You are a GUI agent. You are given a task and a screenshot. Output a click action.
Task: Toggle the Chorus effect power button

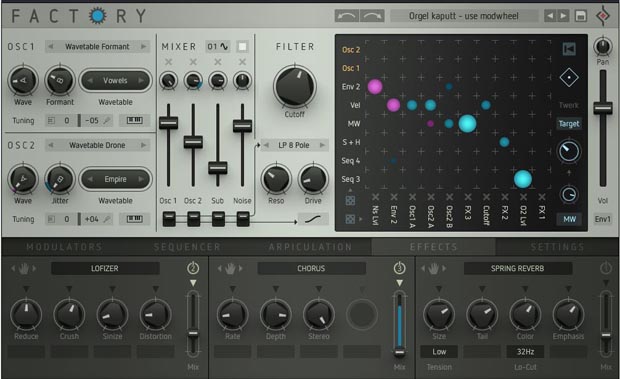coord(400,268)
